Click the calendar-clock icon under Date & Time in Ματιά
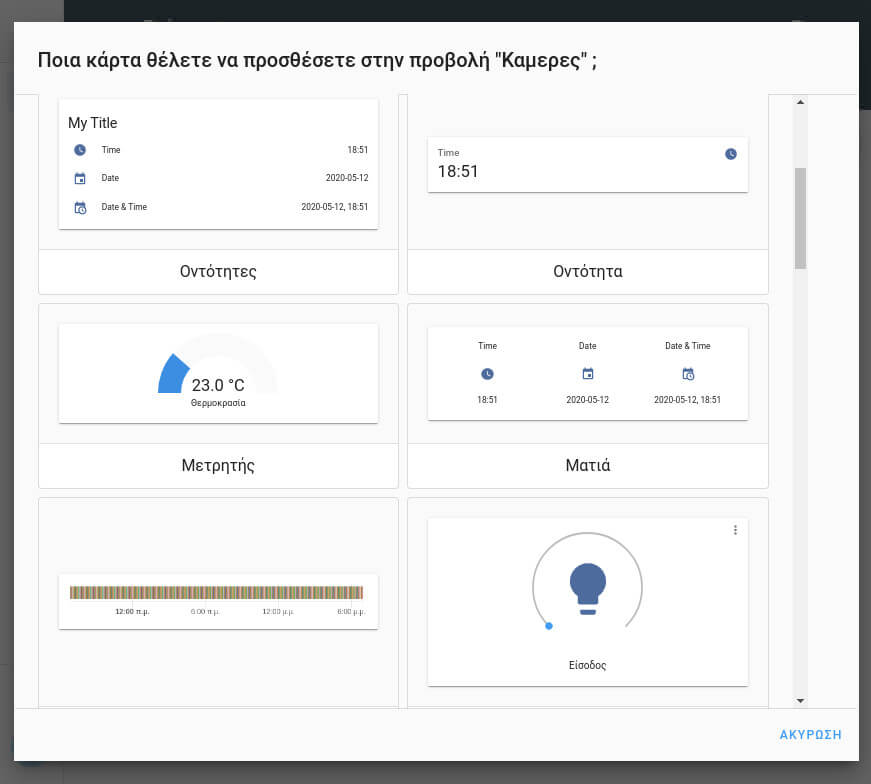Viewport: 871px width, 784px height. [688, 374]
